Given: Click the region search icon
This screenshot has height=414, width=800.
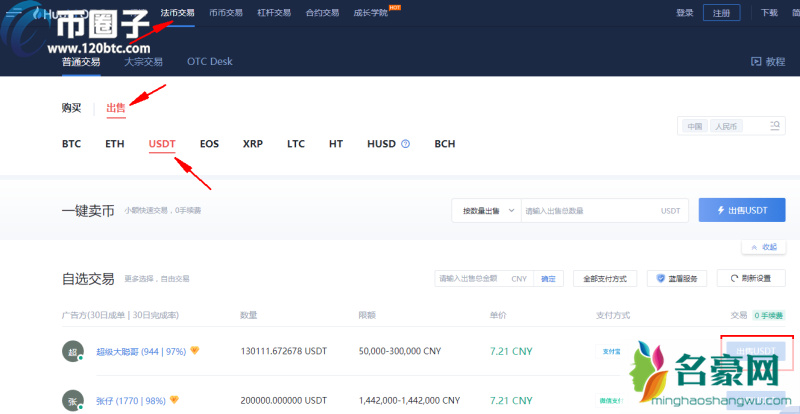Looking at the screenshot, I should (x=774, y=126).
